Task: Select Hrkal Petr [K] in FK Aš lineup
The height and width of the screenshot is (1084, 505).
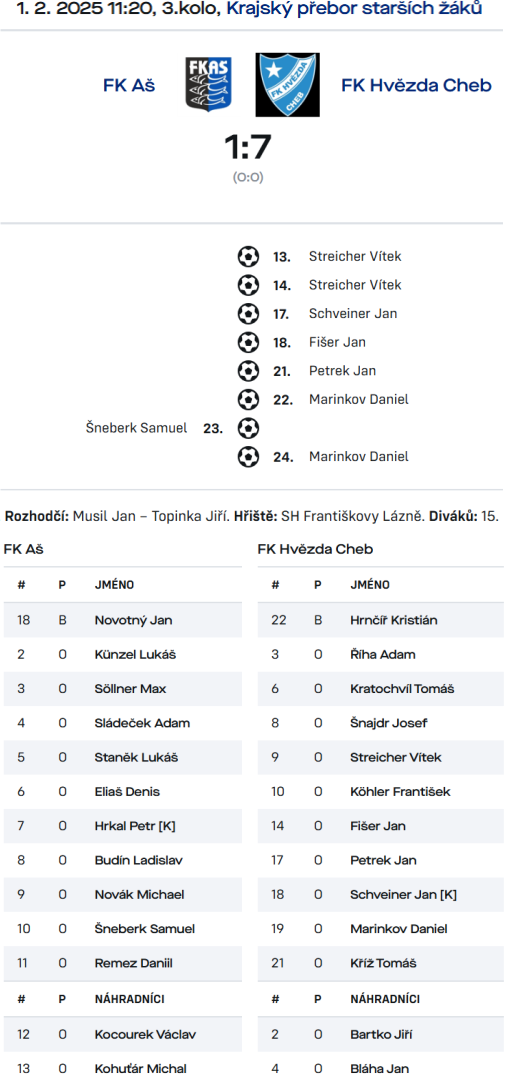Action: [x=122, y=826]
